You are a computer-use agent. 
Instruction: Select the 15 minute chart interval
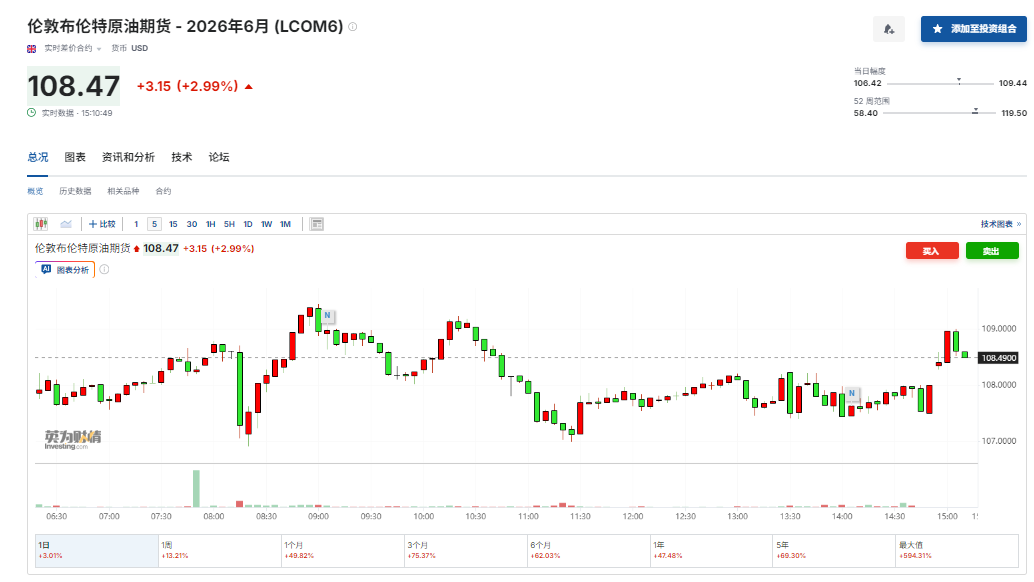[173, 224]
